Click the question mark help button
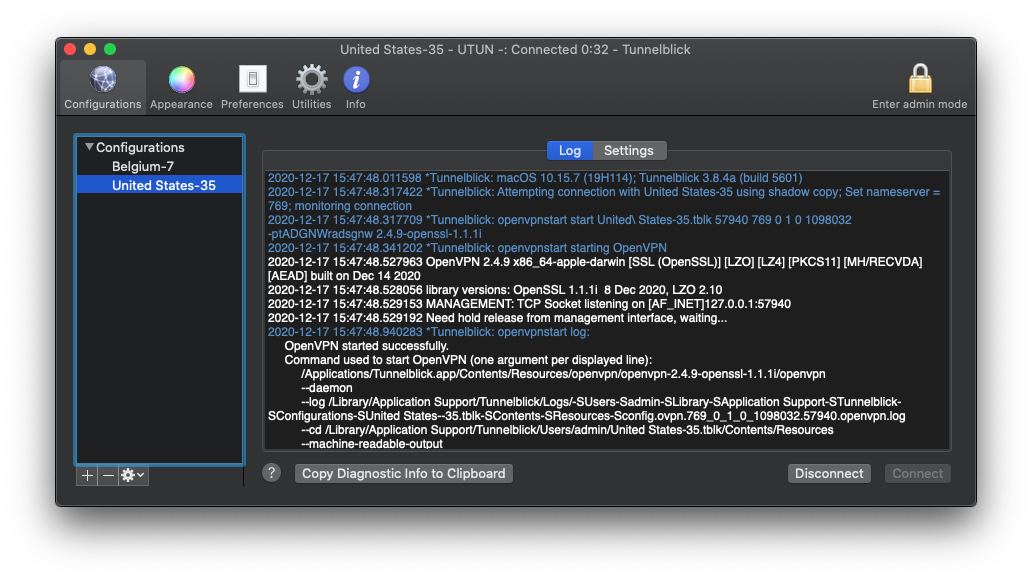The height and width of the screenshot is (580, 1032). [271, 473]
